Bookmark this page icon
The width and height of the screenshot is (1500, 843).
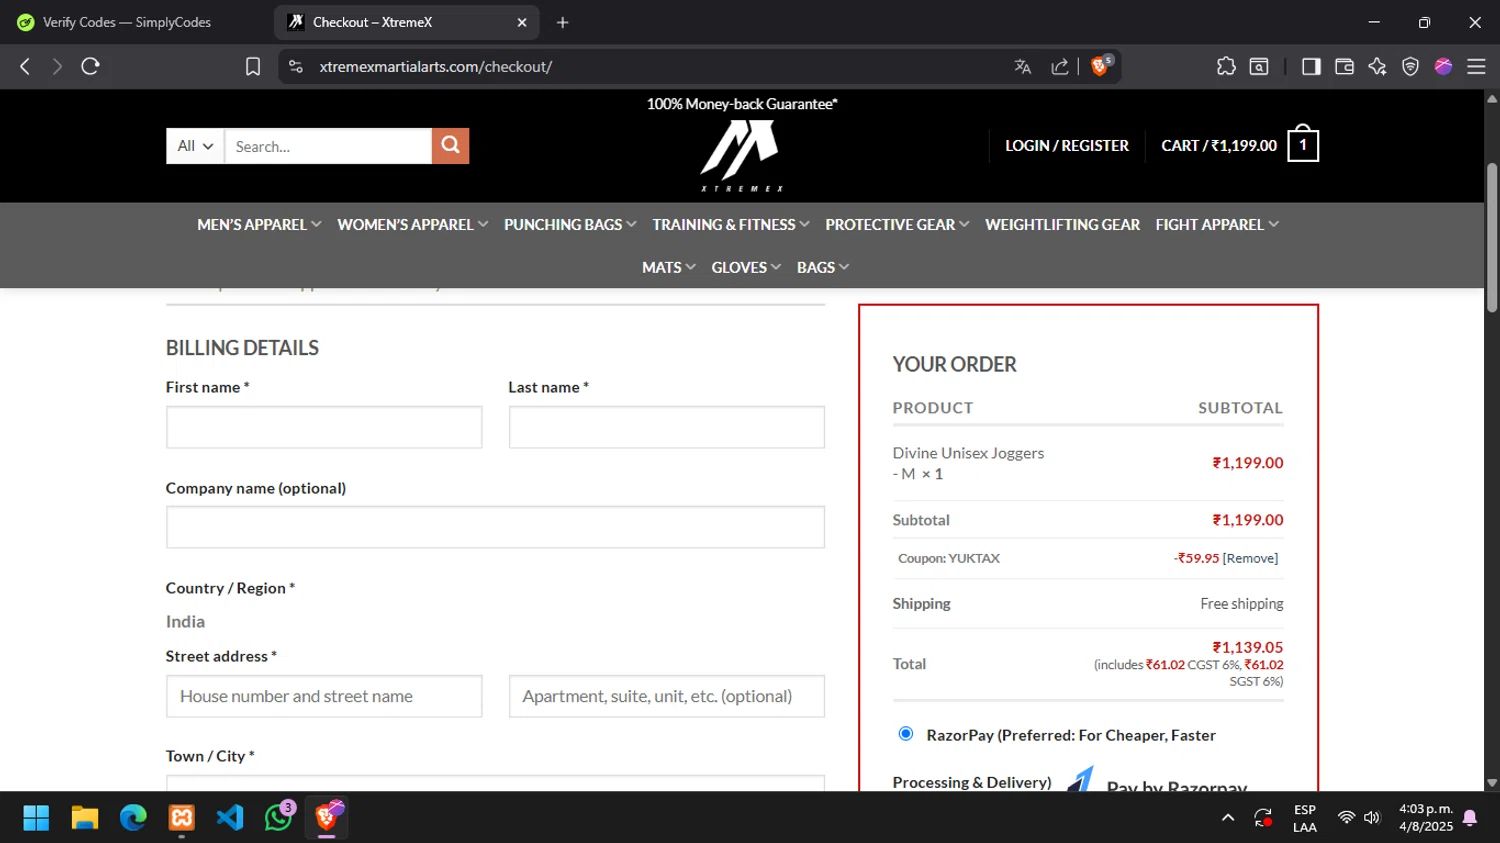[253, 66]
